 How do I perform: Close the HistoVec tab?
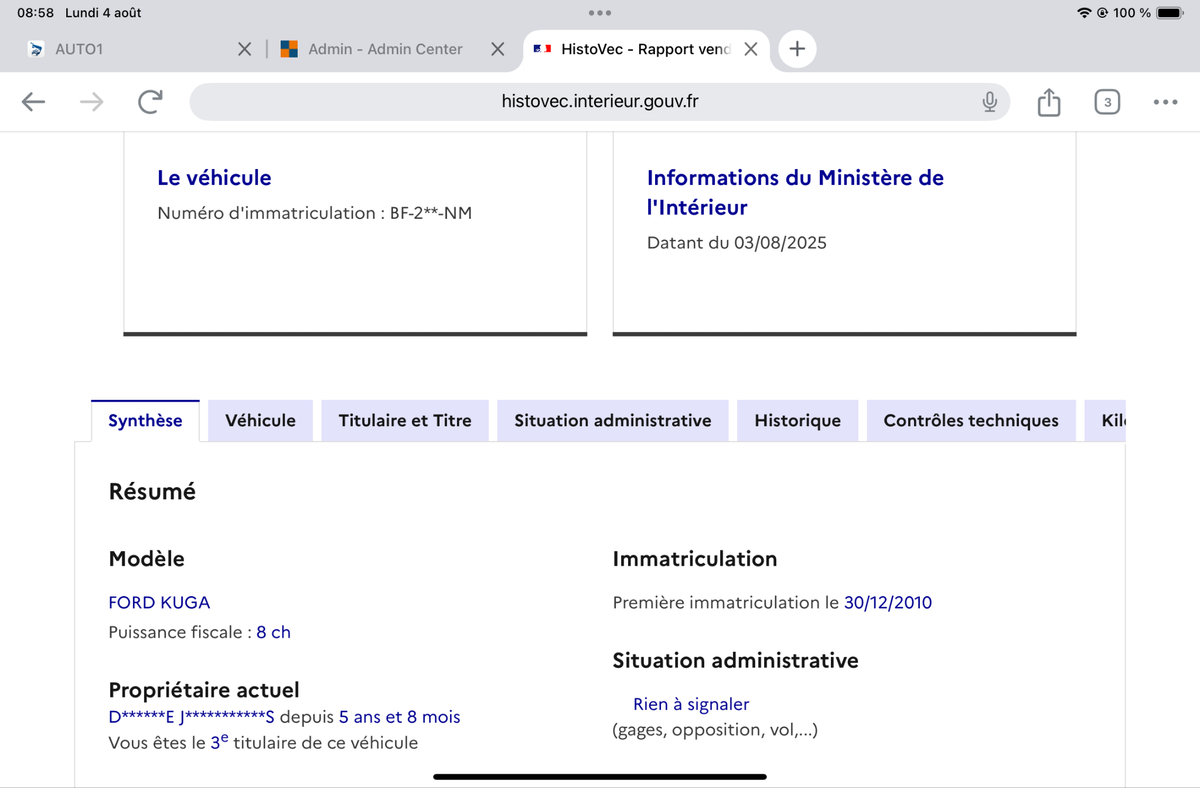pyautogui.click(x=751, y=49)
